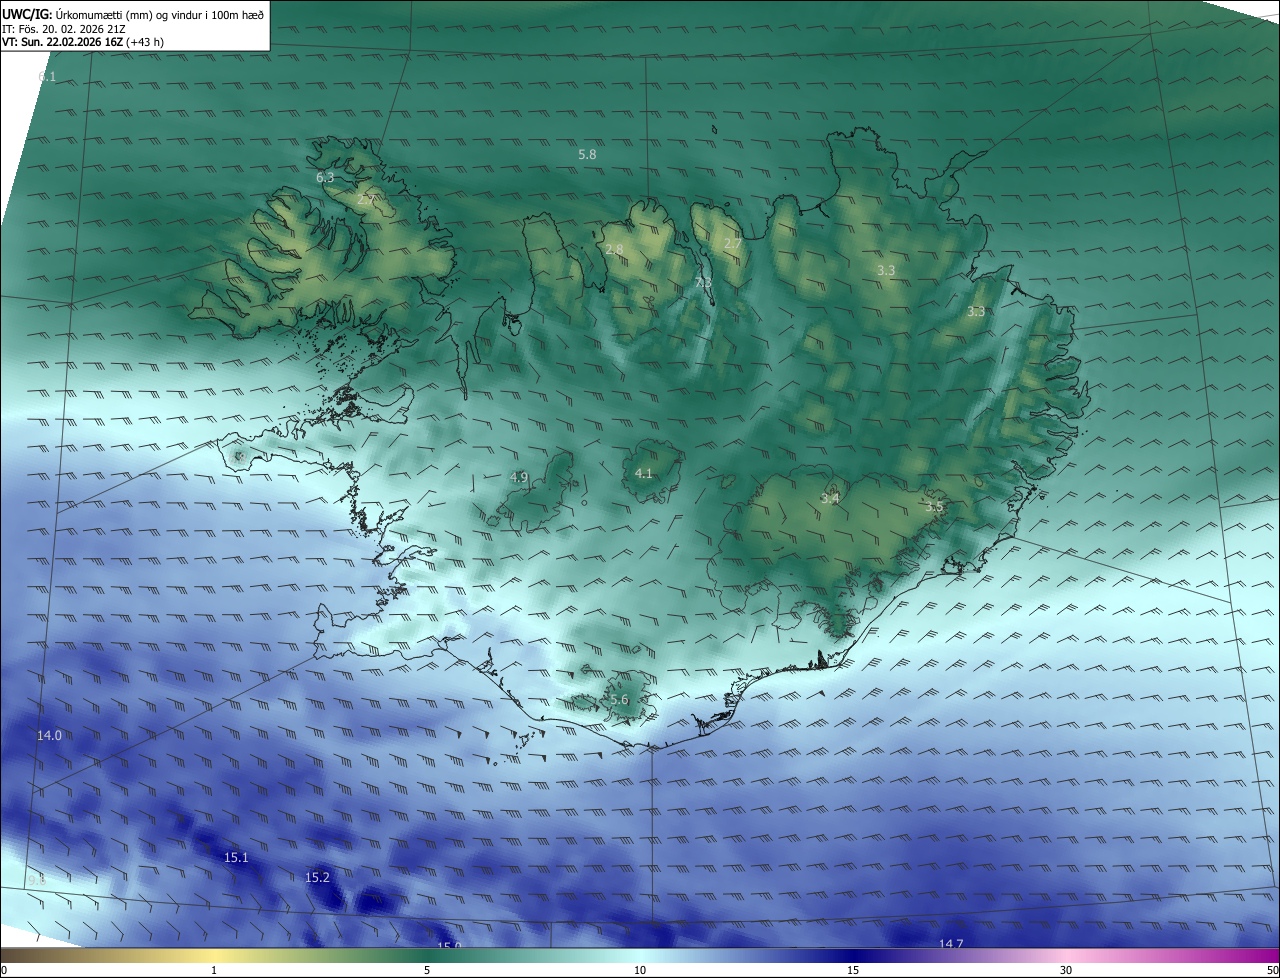This screenshot has width=1280, height=978.
Task: Click the 6.1 value near the header box
Action: point(47,77)
